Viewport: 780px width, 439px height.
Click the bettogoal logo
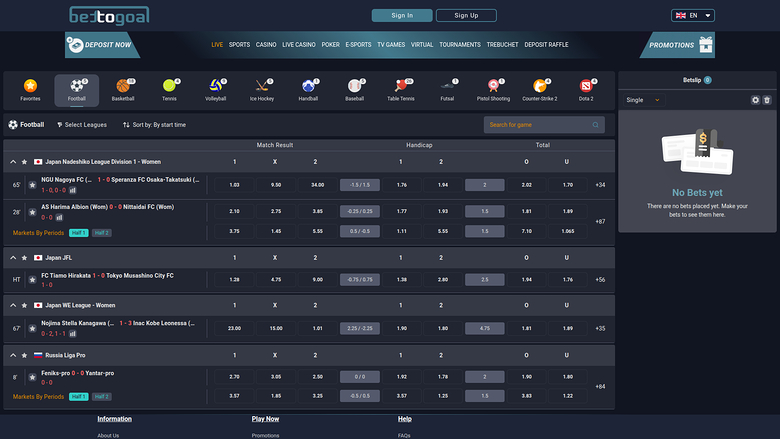pos(109,16)
